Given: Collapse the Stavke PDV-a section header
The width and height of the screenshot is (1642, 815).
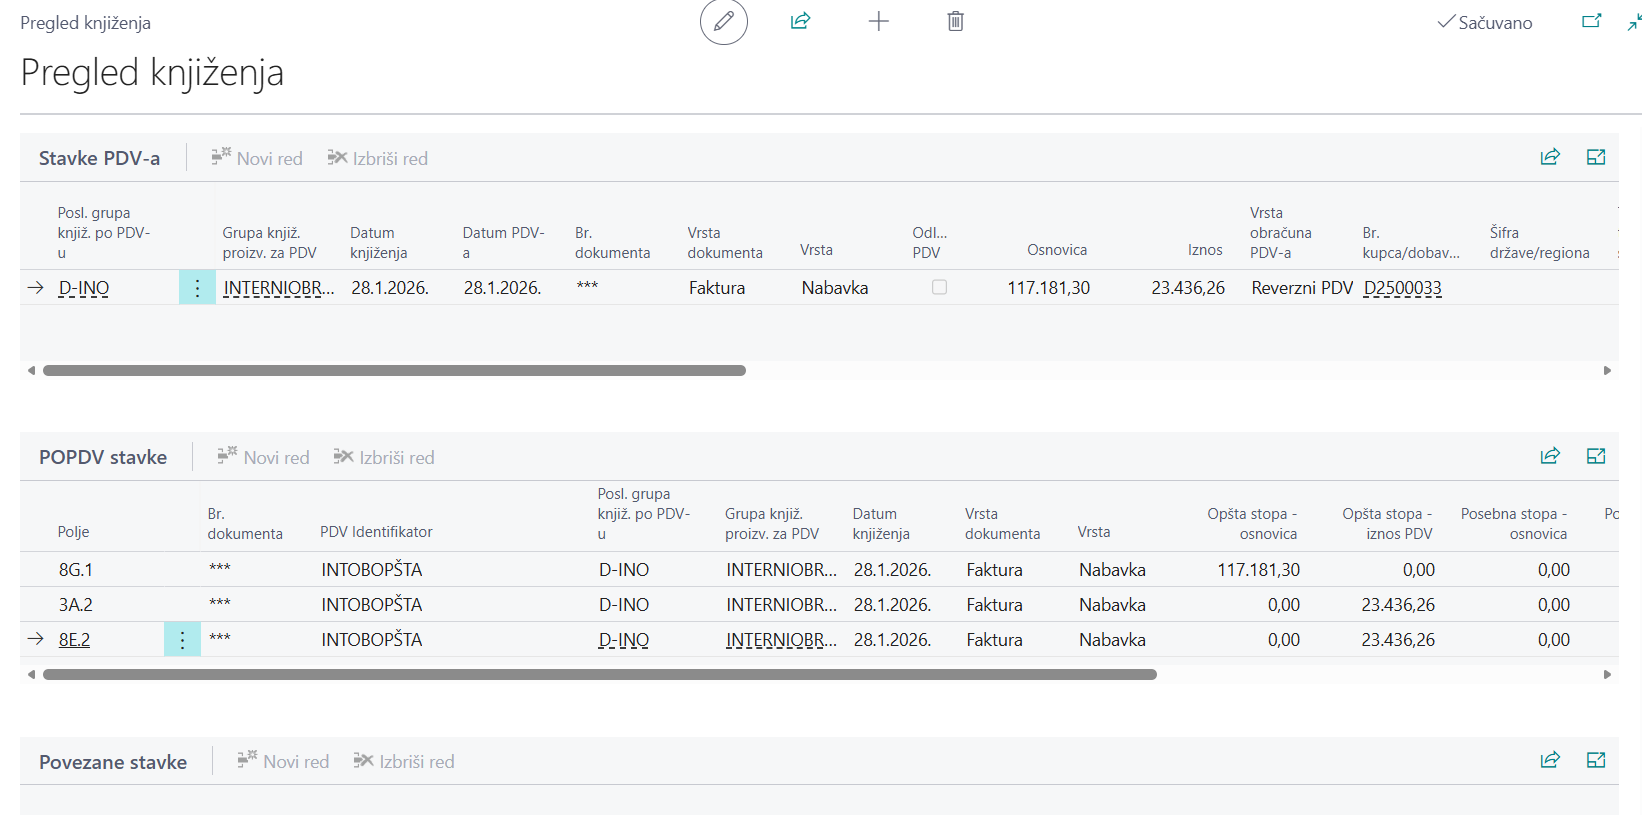Looking at the screenshot, I should 99,158.
